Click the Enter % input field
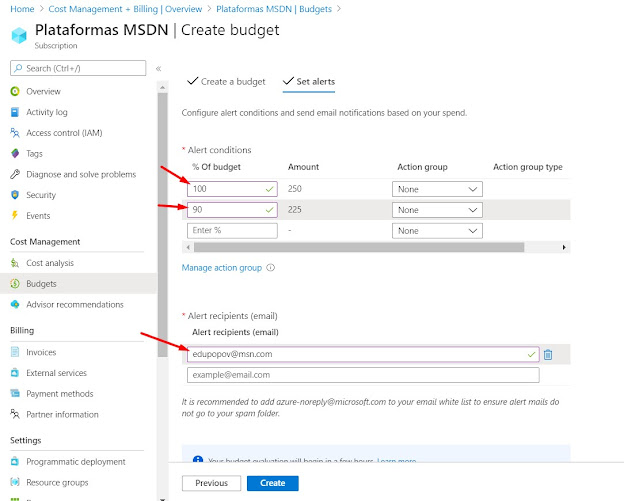This screenshot has height=501, width=624. tap(232, 230)
